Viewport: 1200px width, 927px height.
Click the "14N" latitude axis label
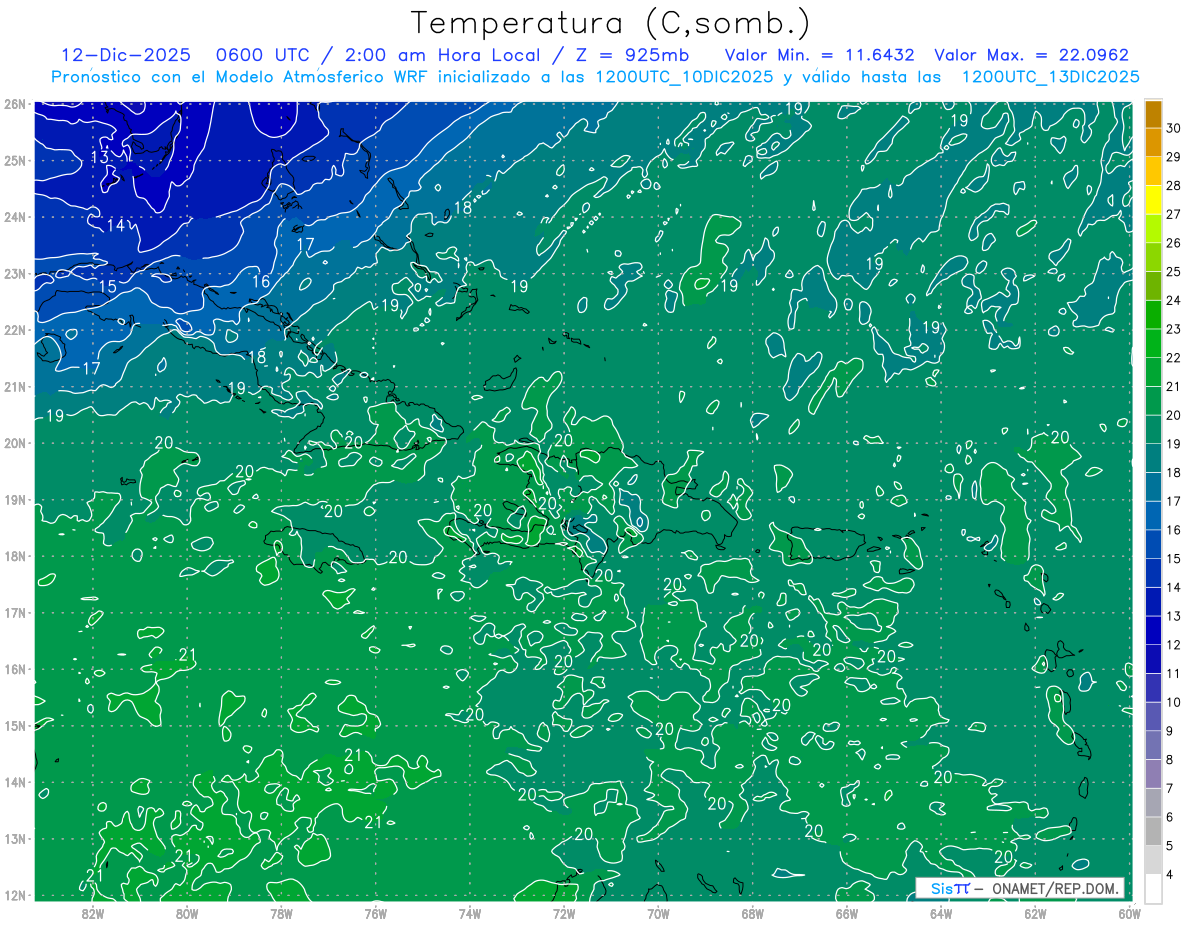[x=15, y=782]
